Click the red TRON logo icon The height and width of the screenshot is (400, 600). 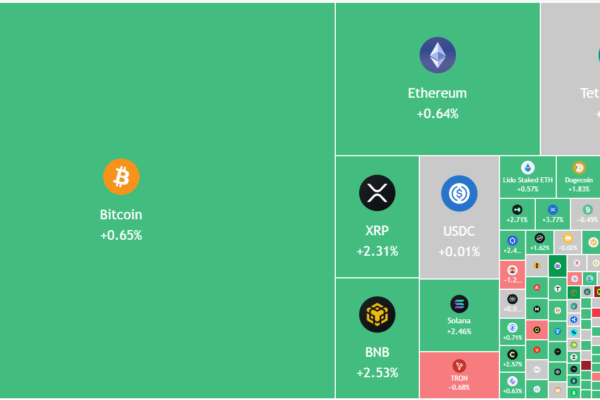tap(459, 365)
